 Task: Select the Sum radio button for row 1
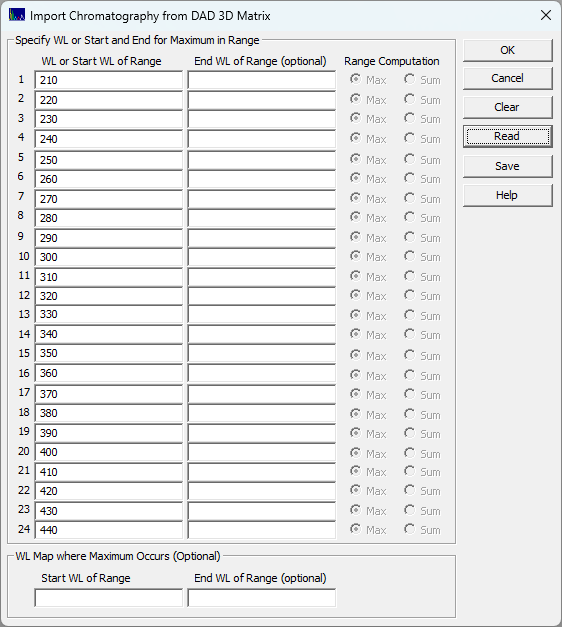(422, 80)
